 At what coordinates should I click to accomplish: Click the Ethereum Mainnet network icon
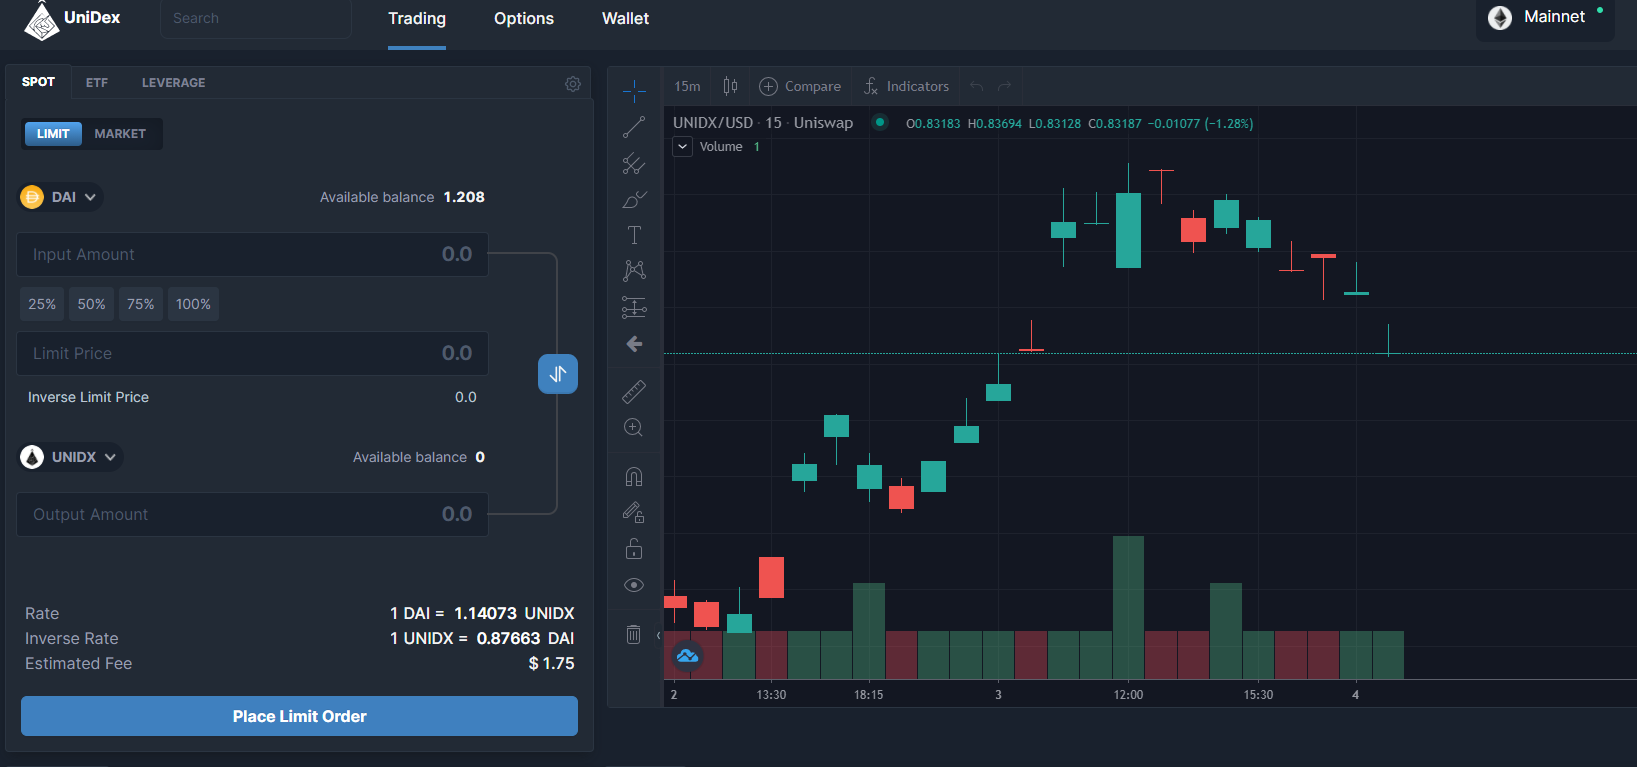(x=1500, y=17)
